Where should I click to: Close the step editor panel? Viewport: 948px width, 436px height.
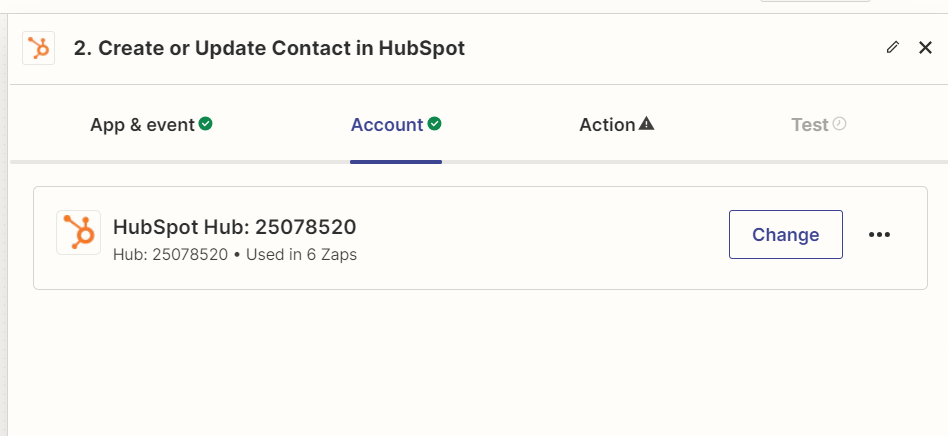925,48
